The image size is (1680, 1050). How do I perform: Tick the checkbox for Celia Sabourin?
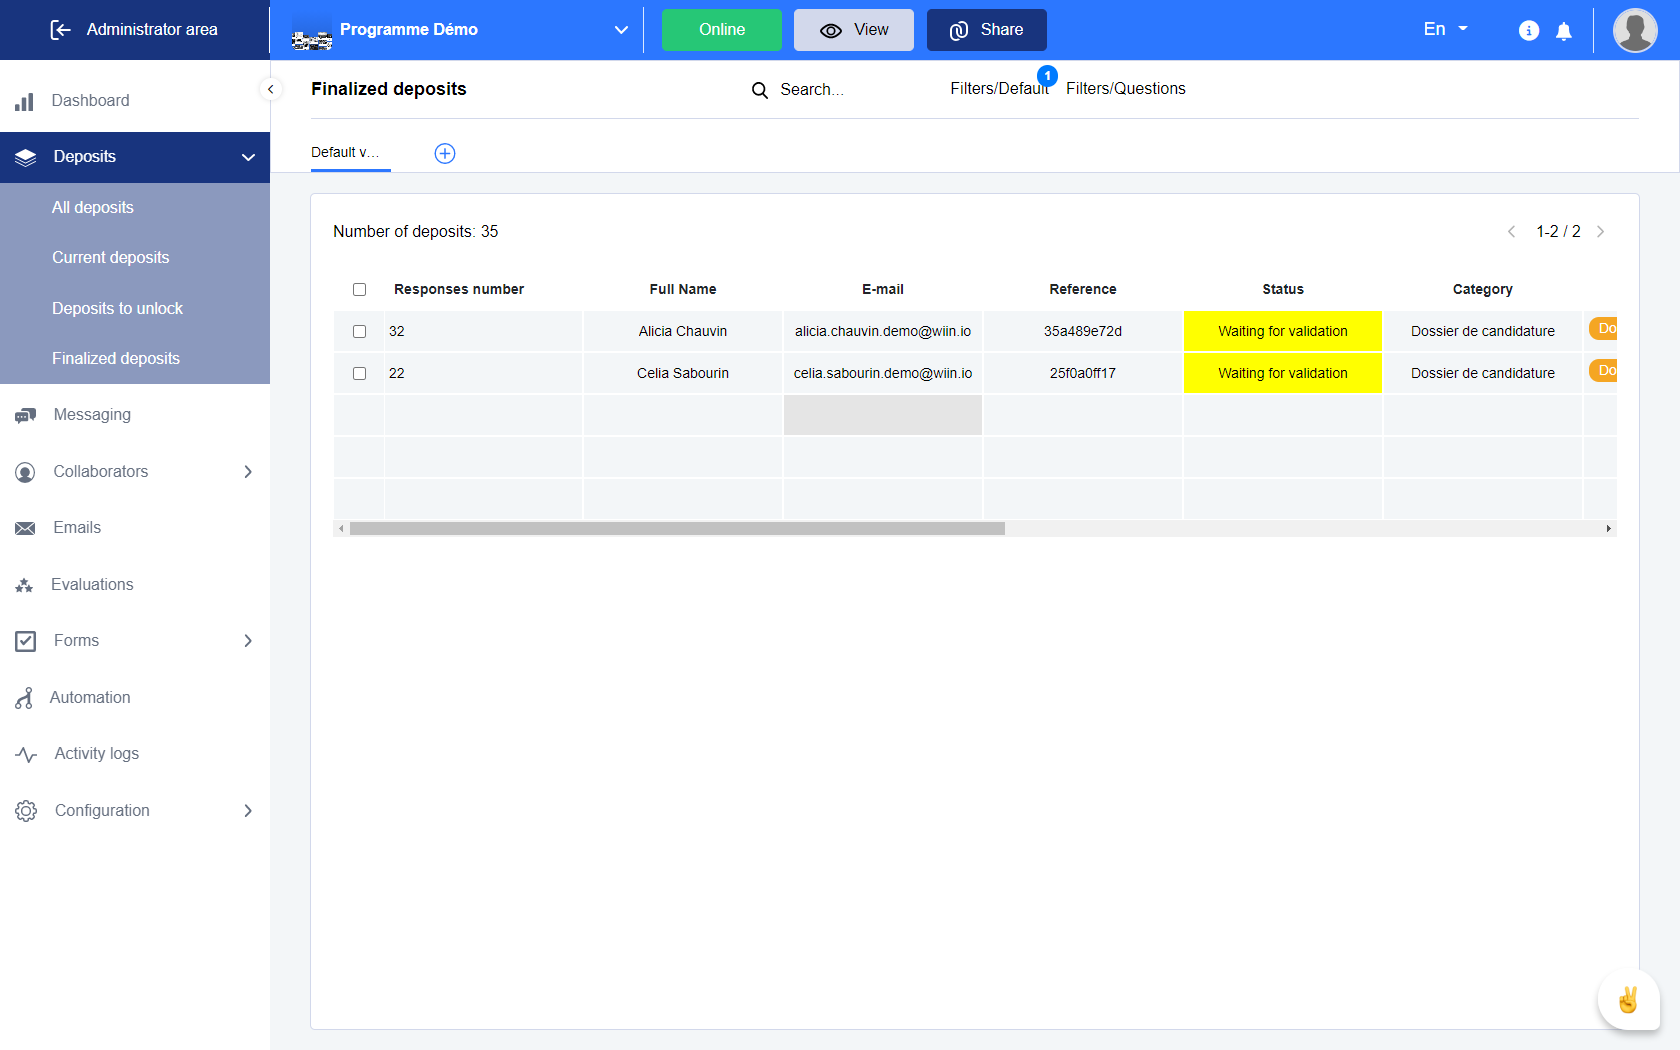click(360, 374)
